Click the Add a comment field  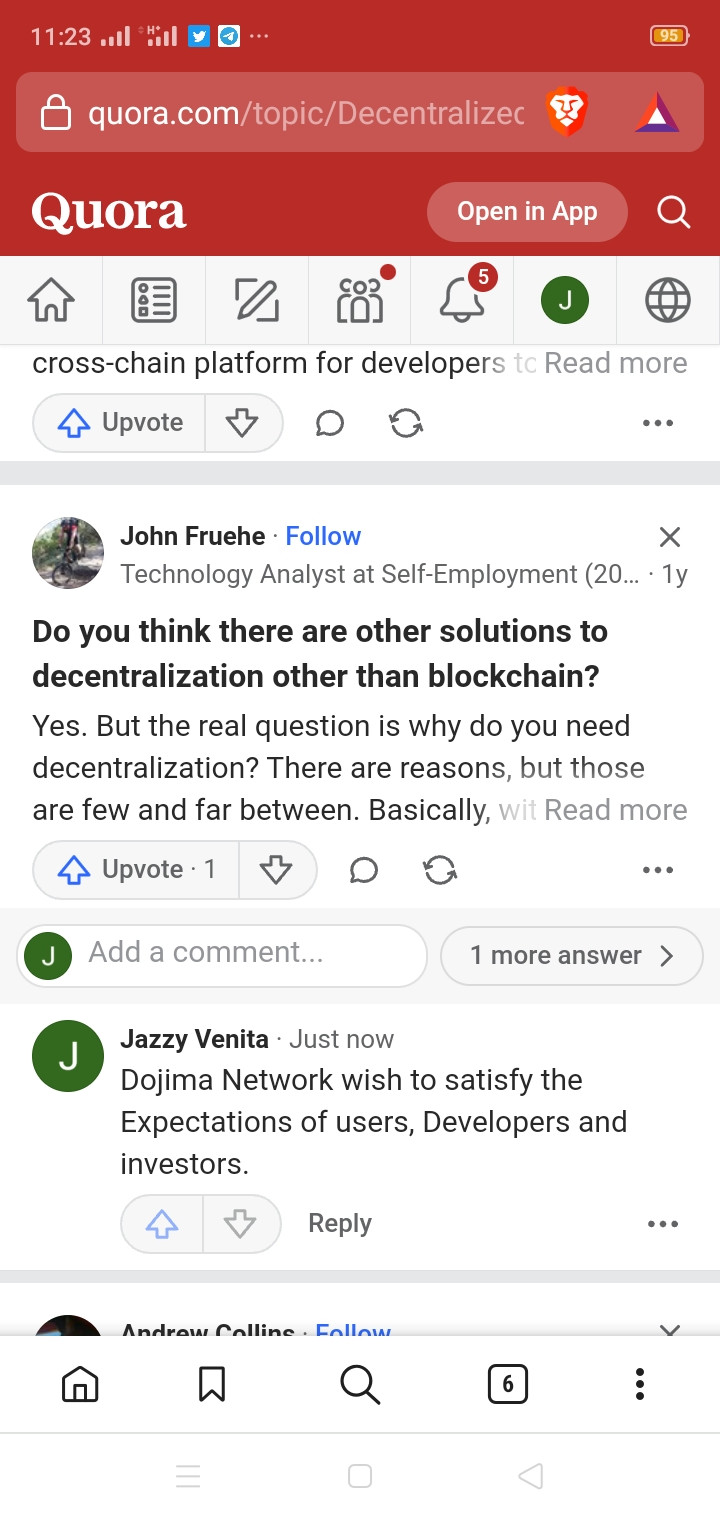222,955
